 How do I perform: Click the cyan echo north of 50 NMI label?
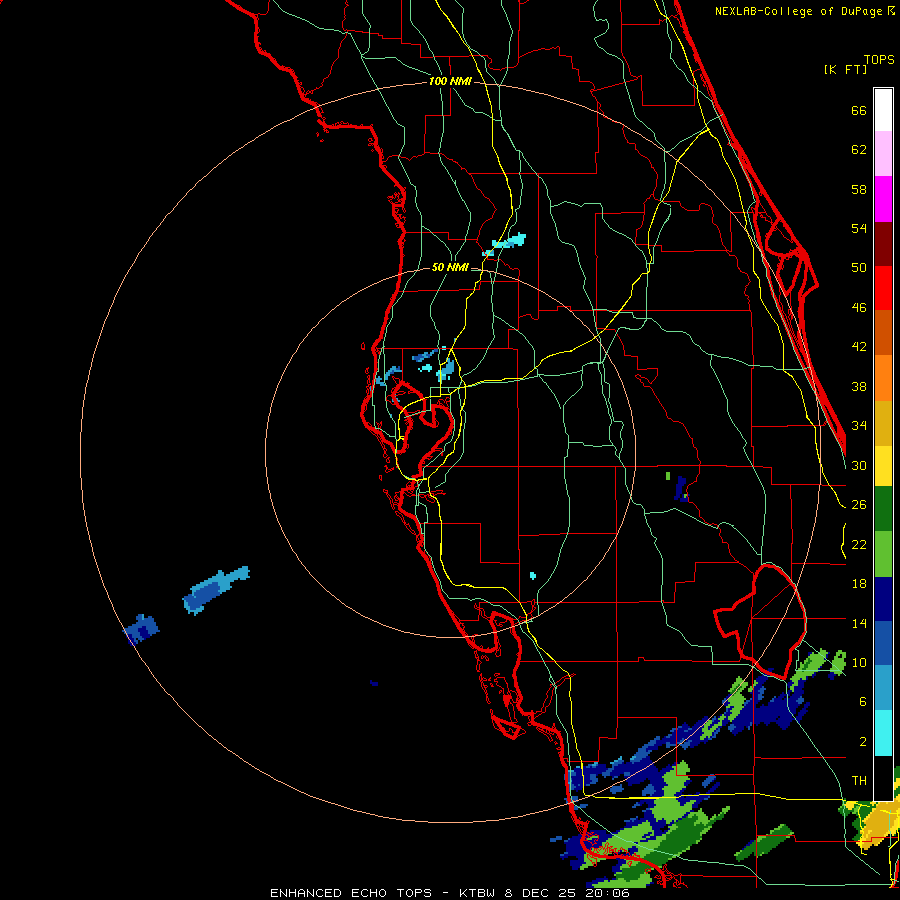coord(505,244)
